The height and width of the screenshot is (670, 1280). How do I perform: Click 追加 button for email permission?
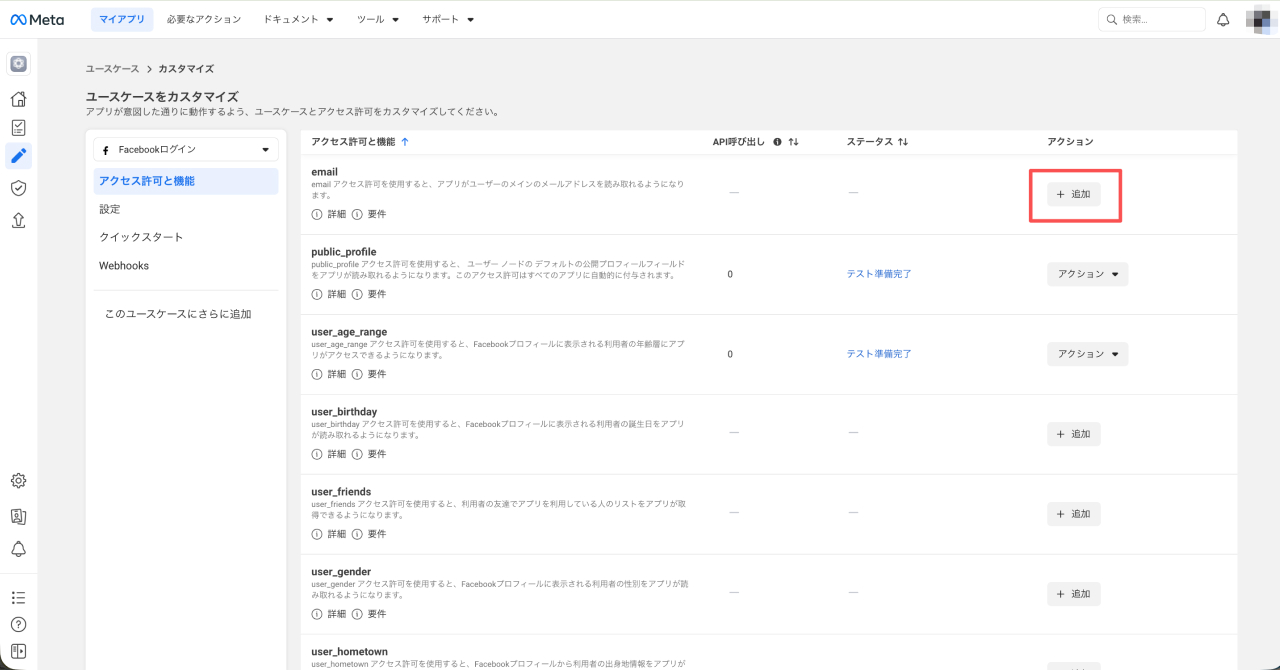[x=1074, y=194]
